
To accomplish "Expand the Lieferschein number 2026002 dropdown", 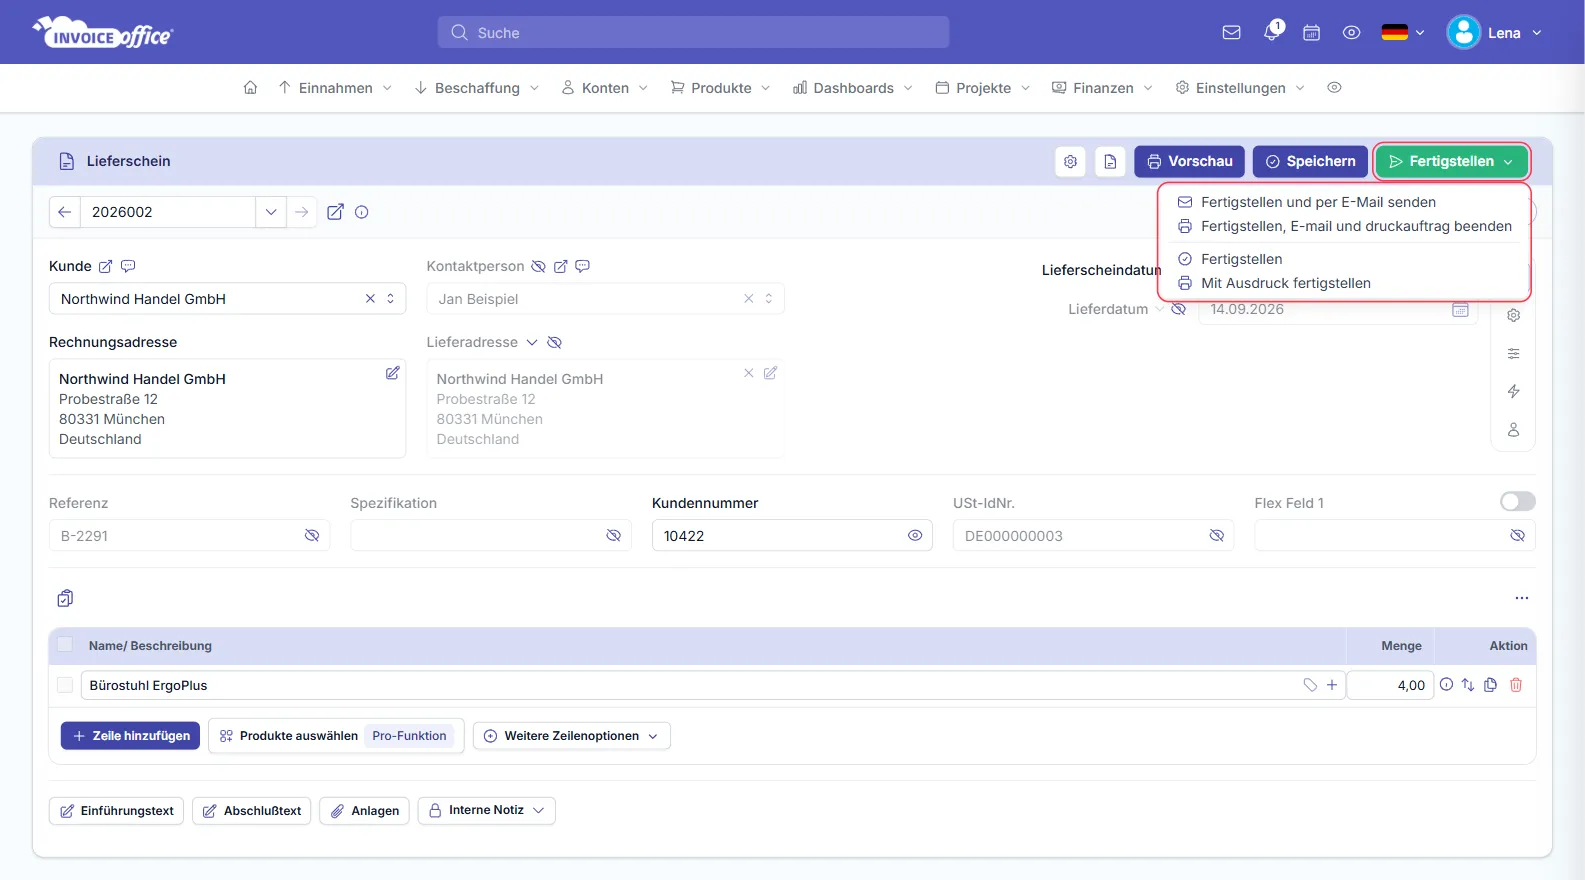I will click(270, 212).
